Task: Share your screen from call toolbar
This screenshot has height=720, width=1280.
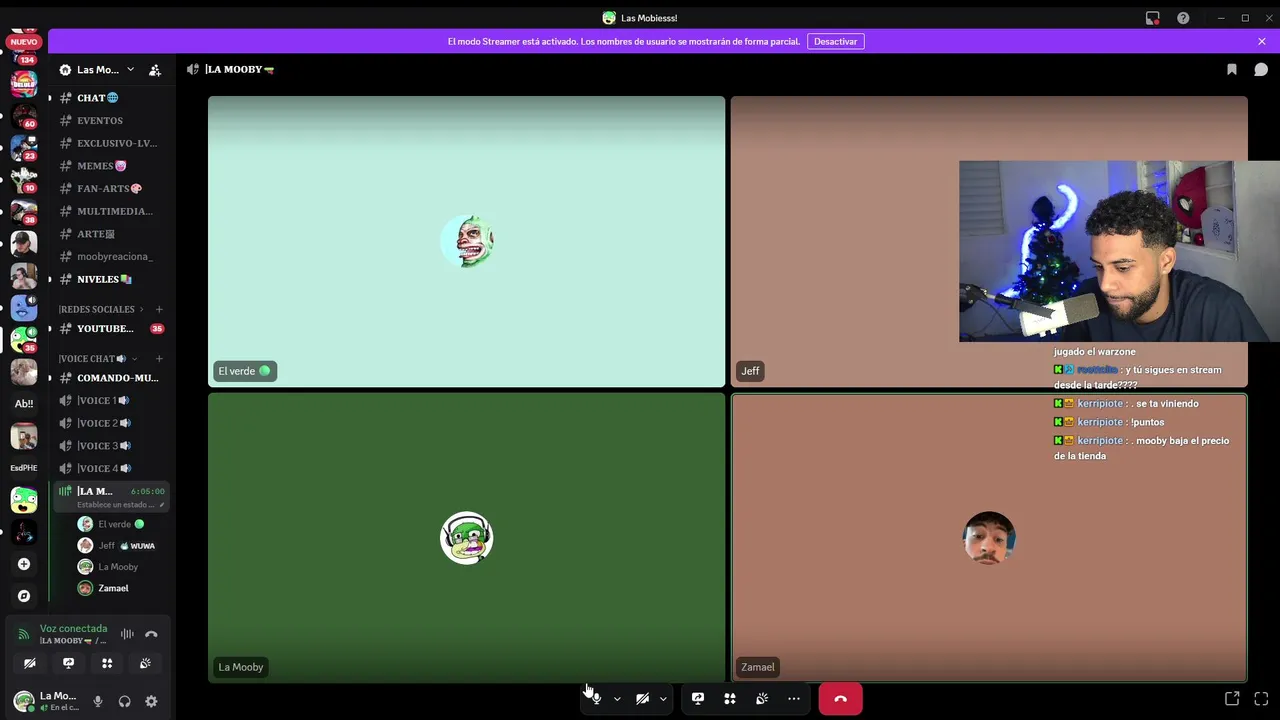Action: (x=698, y=699)
